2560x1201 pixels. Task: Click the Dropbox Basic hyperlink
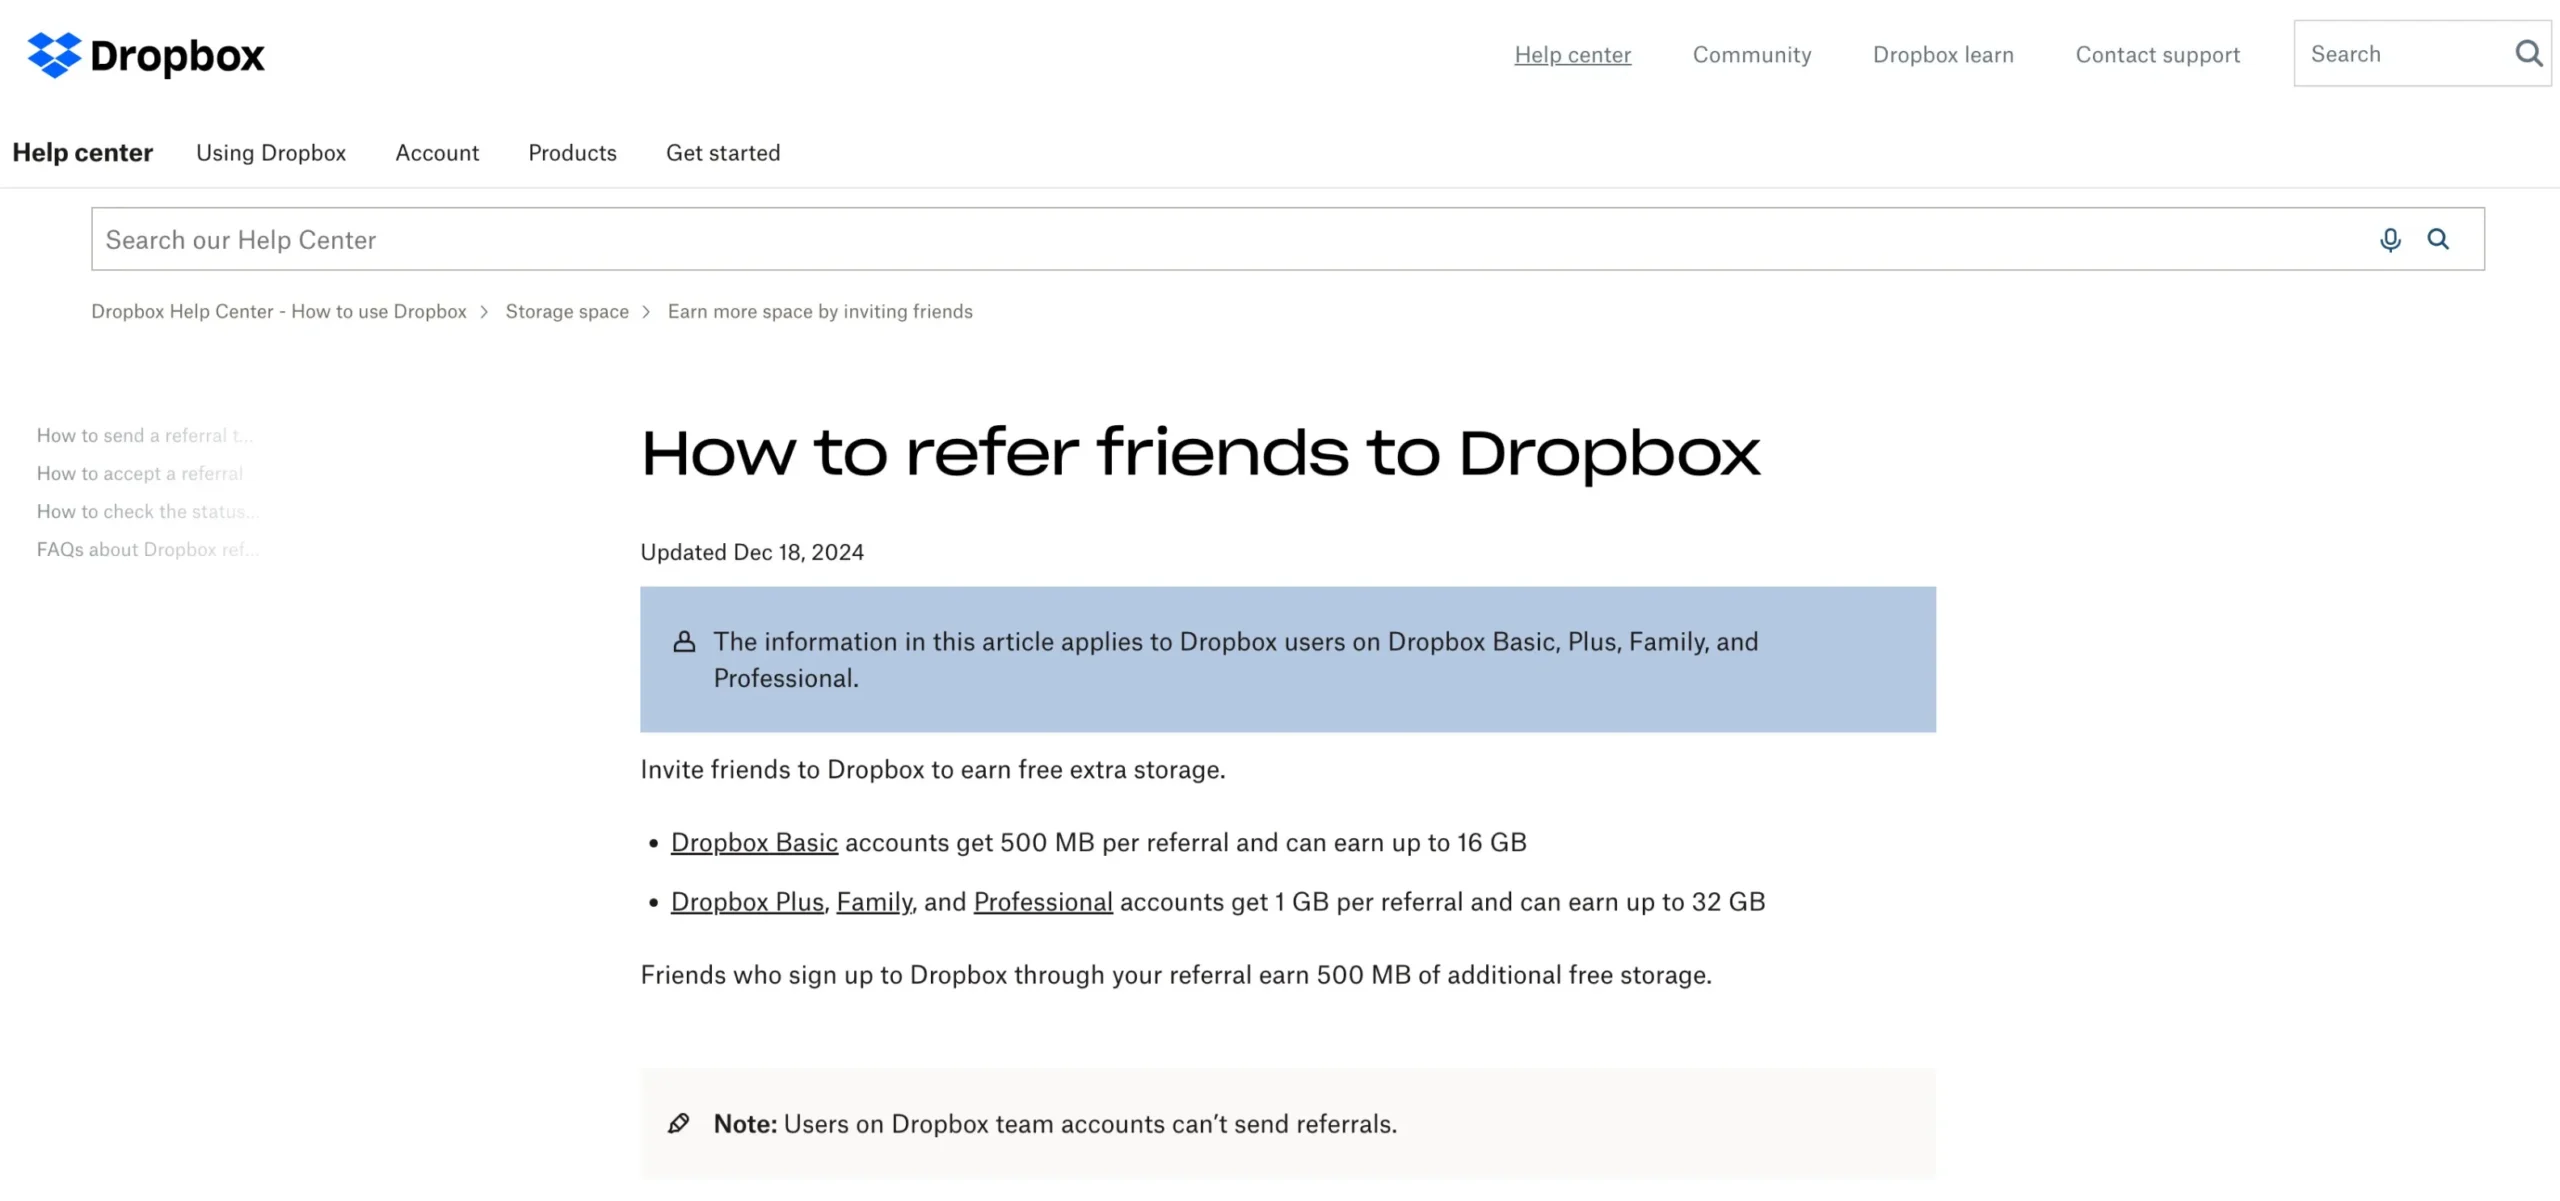coord(753,842)
